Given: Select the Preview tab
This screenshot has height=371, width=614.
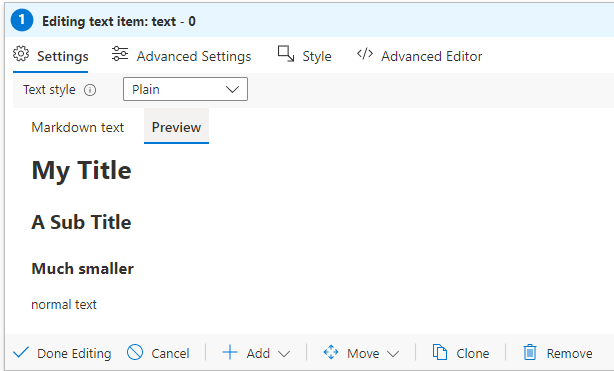Looking at the screenshot, I should click(x=176, y=127).
